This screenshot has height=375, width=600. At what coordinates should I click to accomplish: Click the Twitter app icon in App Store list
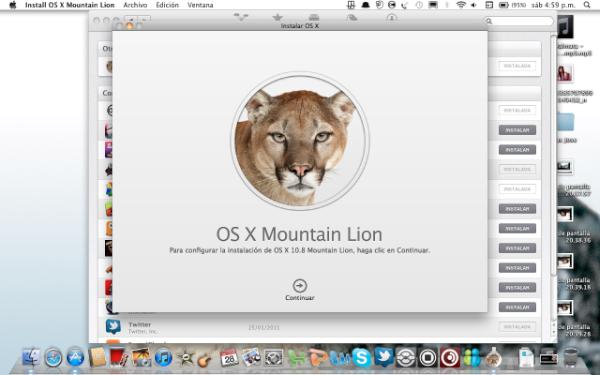click(x=113, y=326)
